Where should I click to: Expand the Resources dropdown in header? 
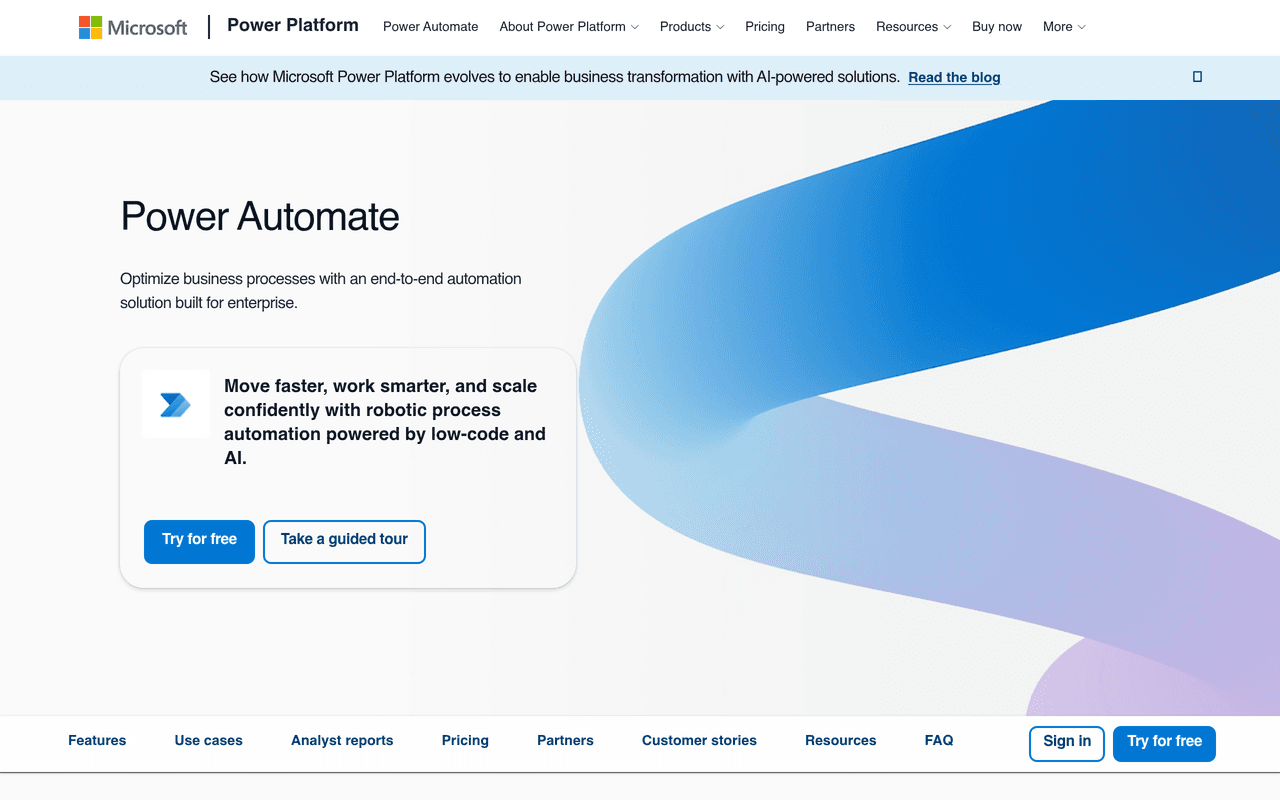(x=914, y=27)
